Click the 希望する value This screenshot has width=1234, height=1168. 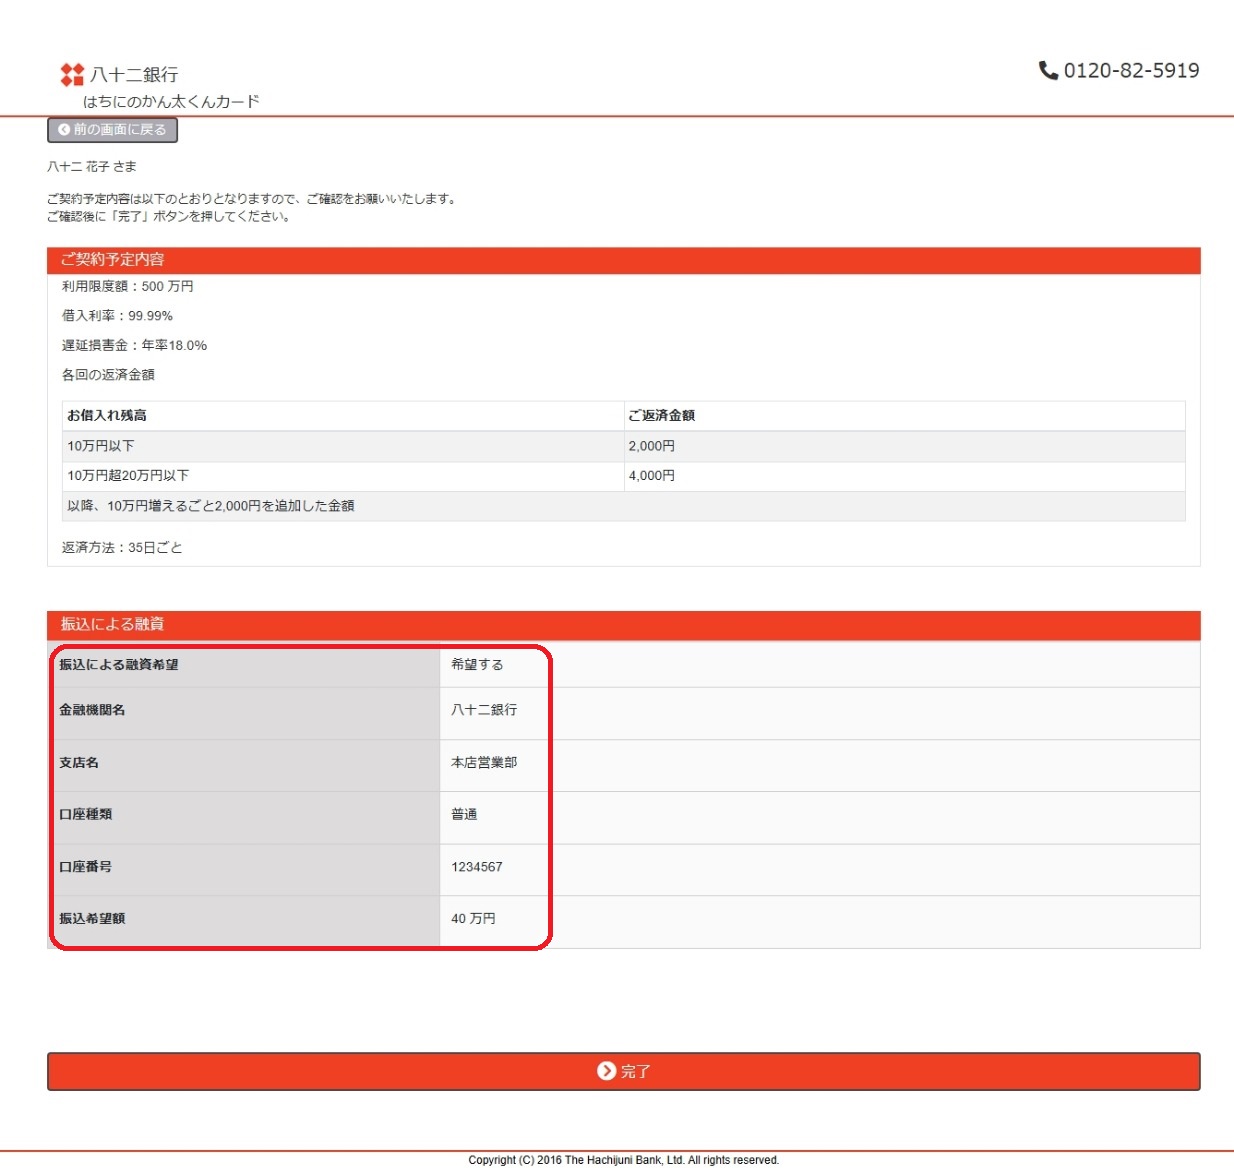[477, 665]
